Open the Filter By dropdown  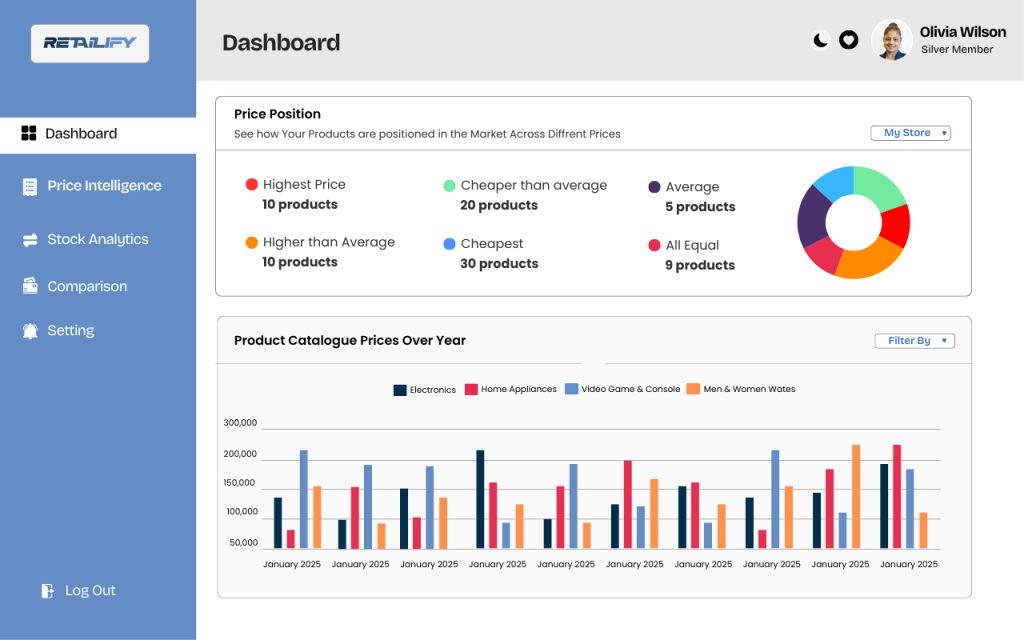click(914, 340)
